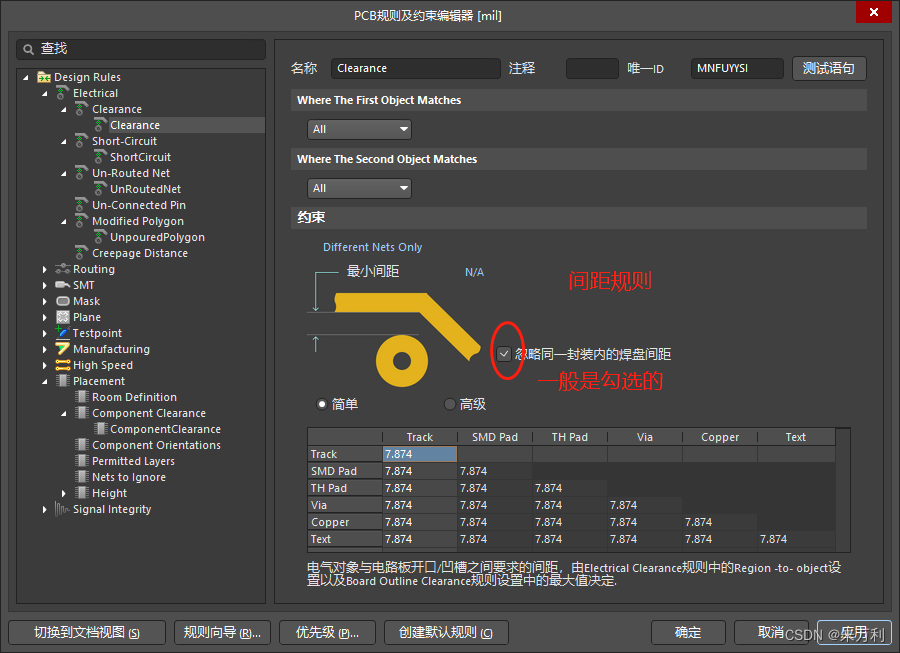The image size is (900, 653).
Task: Open the second object matches All dropdown
Action: pyautogui.click(x=360, y=188)
